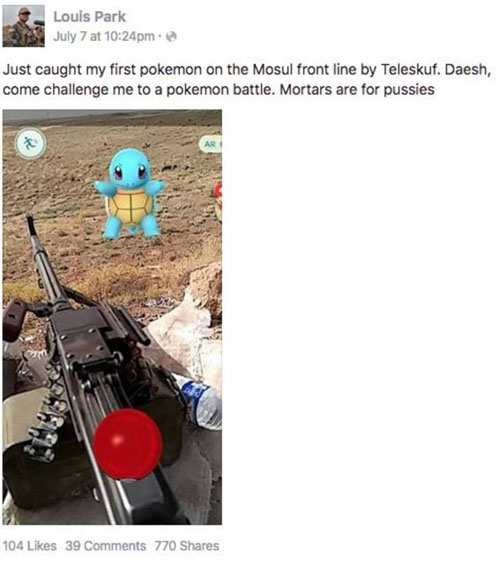Toggle the AR mode switch

point(211,145)
